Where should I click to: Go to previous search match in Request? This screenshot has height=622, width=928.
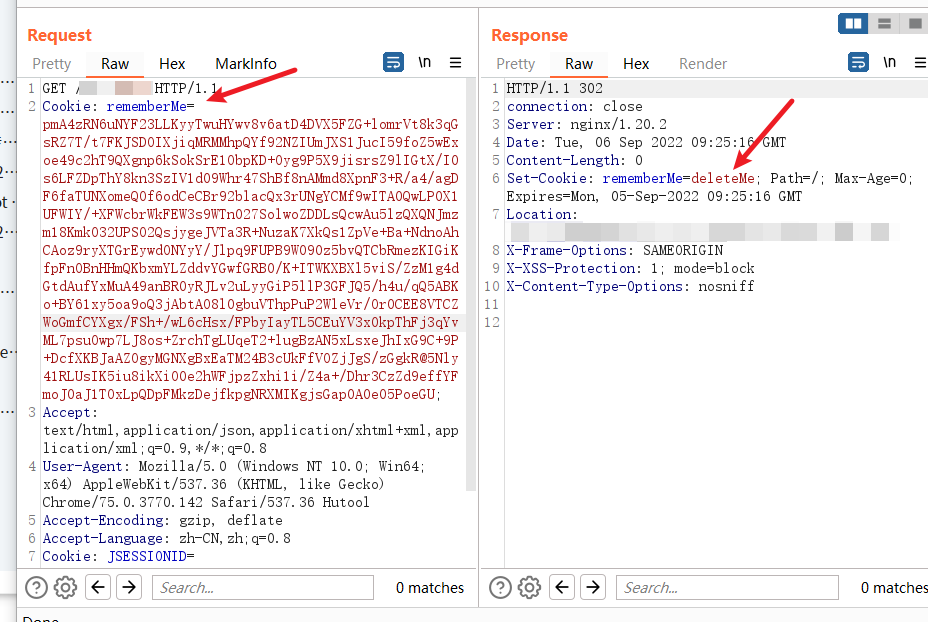pos(98,588)
